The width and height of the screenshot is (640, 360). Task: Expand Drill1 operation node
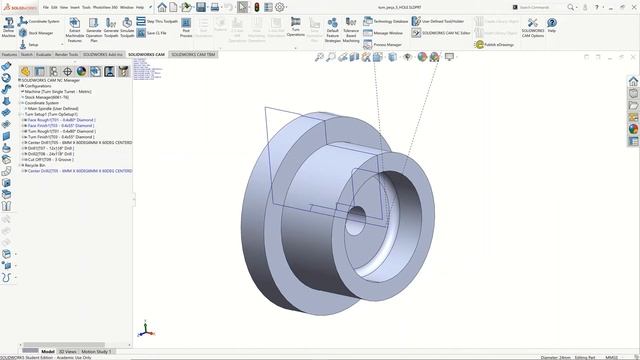click(22, 149)
